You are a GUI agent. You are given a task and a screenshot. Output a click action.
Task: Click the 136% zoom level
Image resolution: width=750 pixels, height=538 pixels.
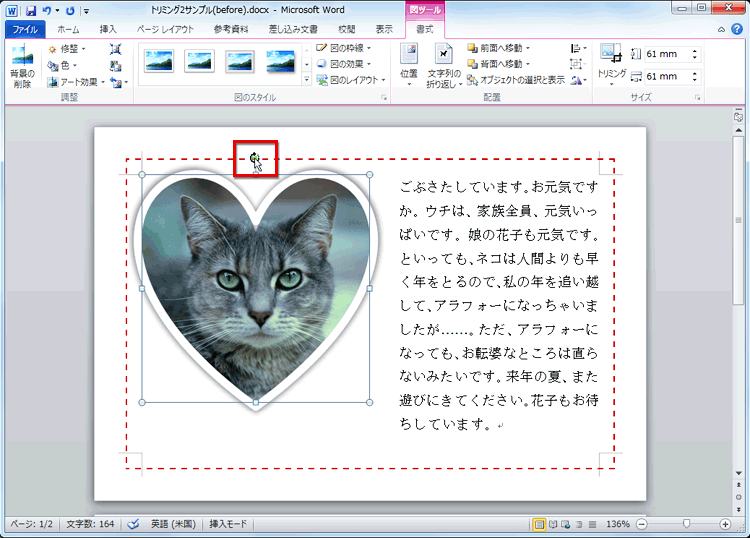pos(618,524)
